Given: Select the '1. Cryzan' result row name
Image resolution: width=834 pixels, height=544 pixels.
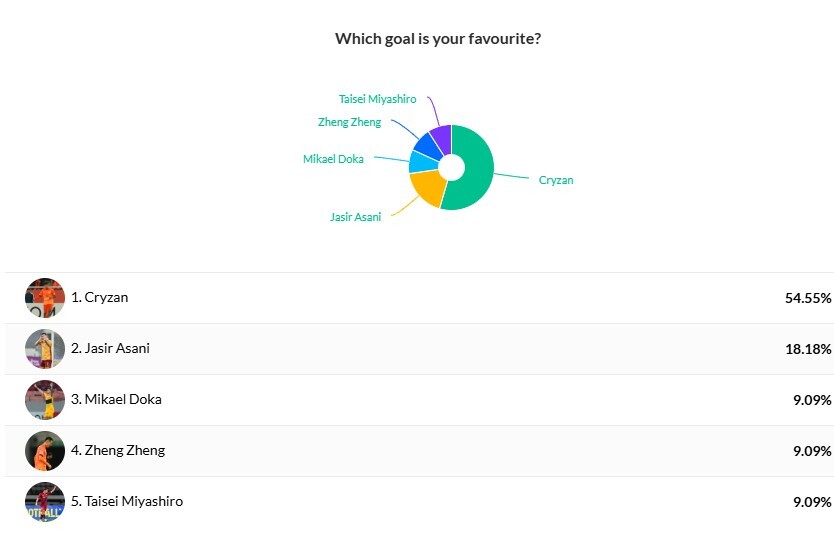Looking at the screenshot, I should tap(99, 297).
